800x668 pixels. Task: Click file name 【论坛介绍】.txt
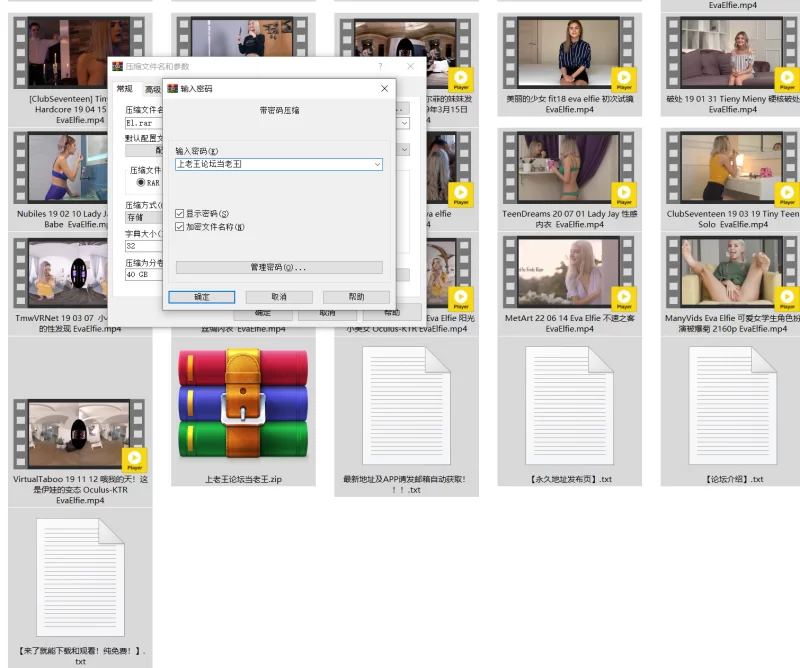coord(733,479)
